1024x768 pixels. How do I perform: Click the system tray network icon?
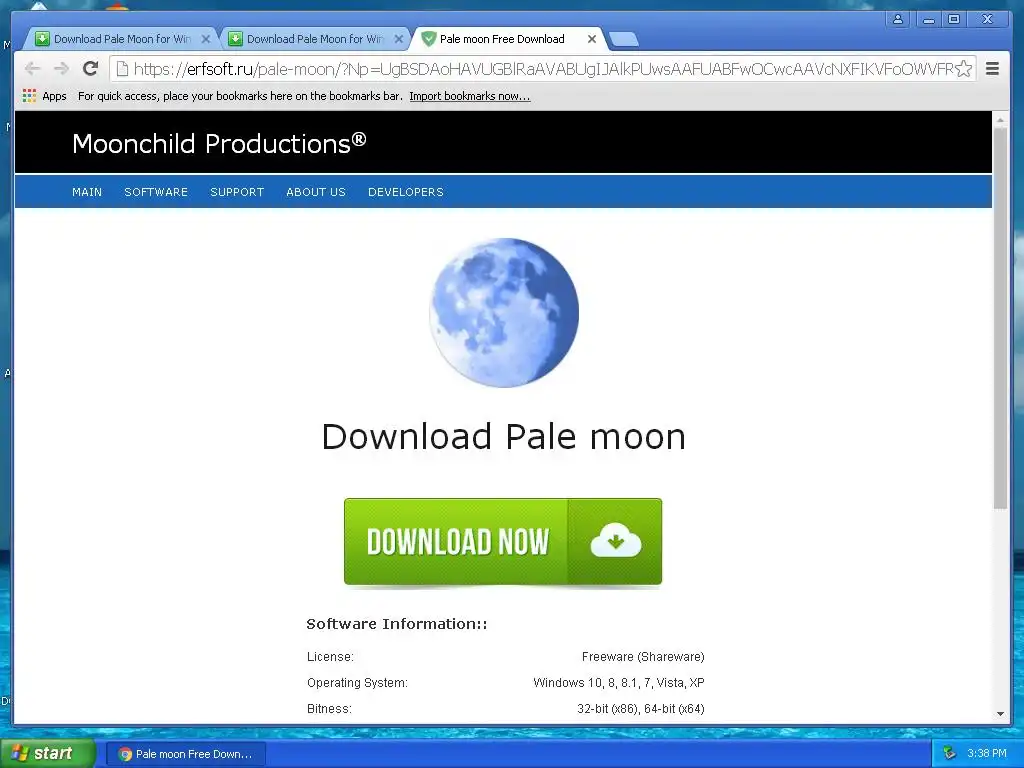[x=950, y=753]
